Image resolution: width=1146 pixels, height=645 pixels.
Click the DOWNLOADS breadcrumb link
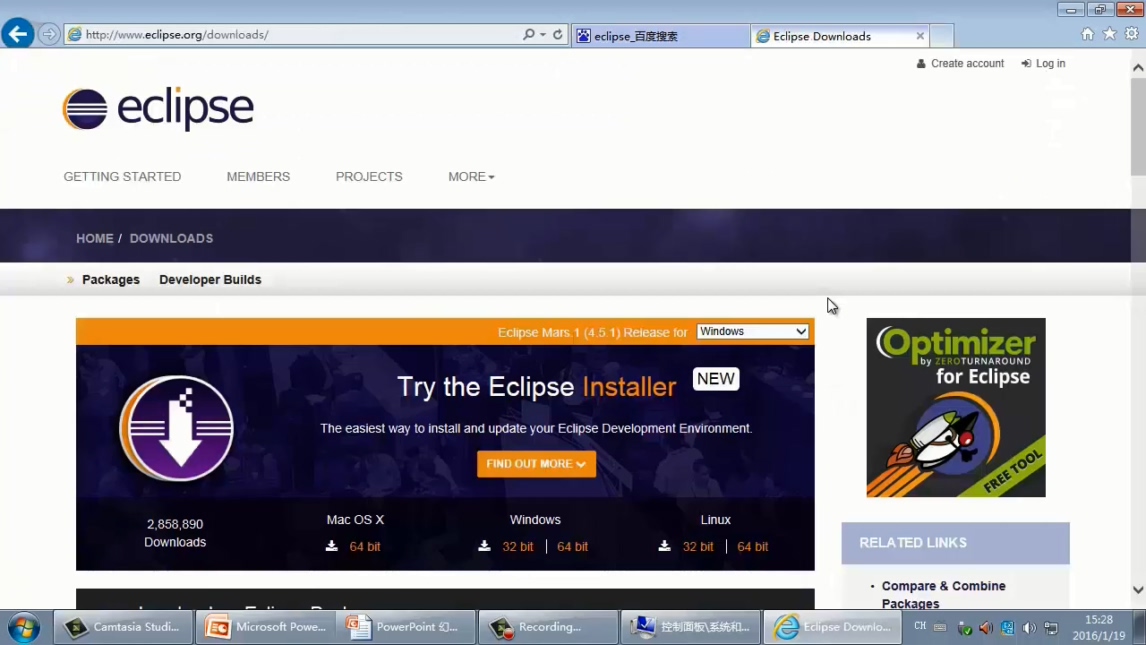172,239
